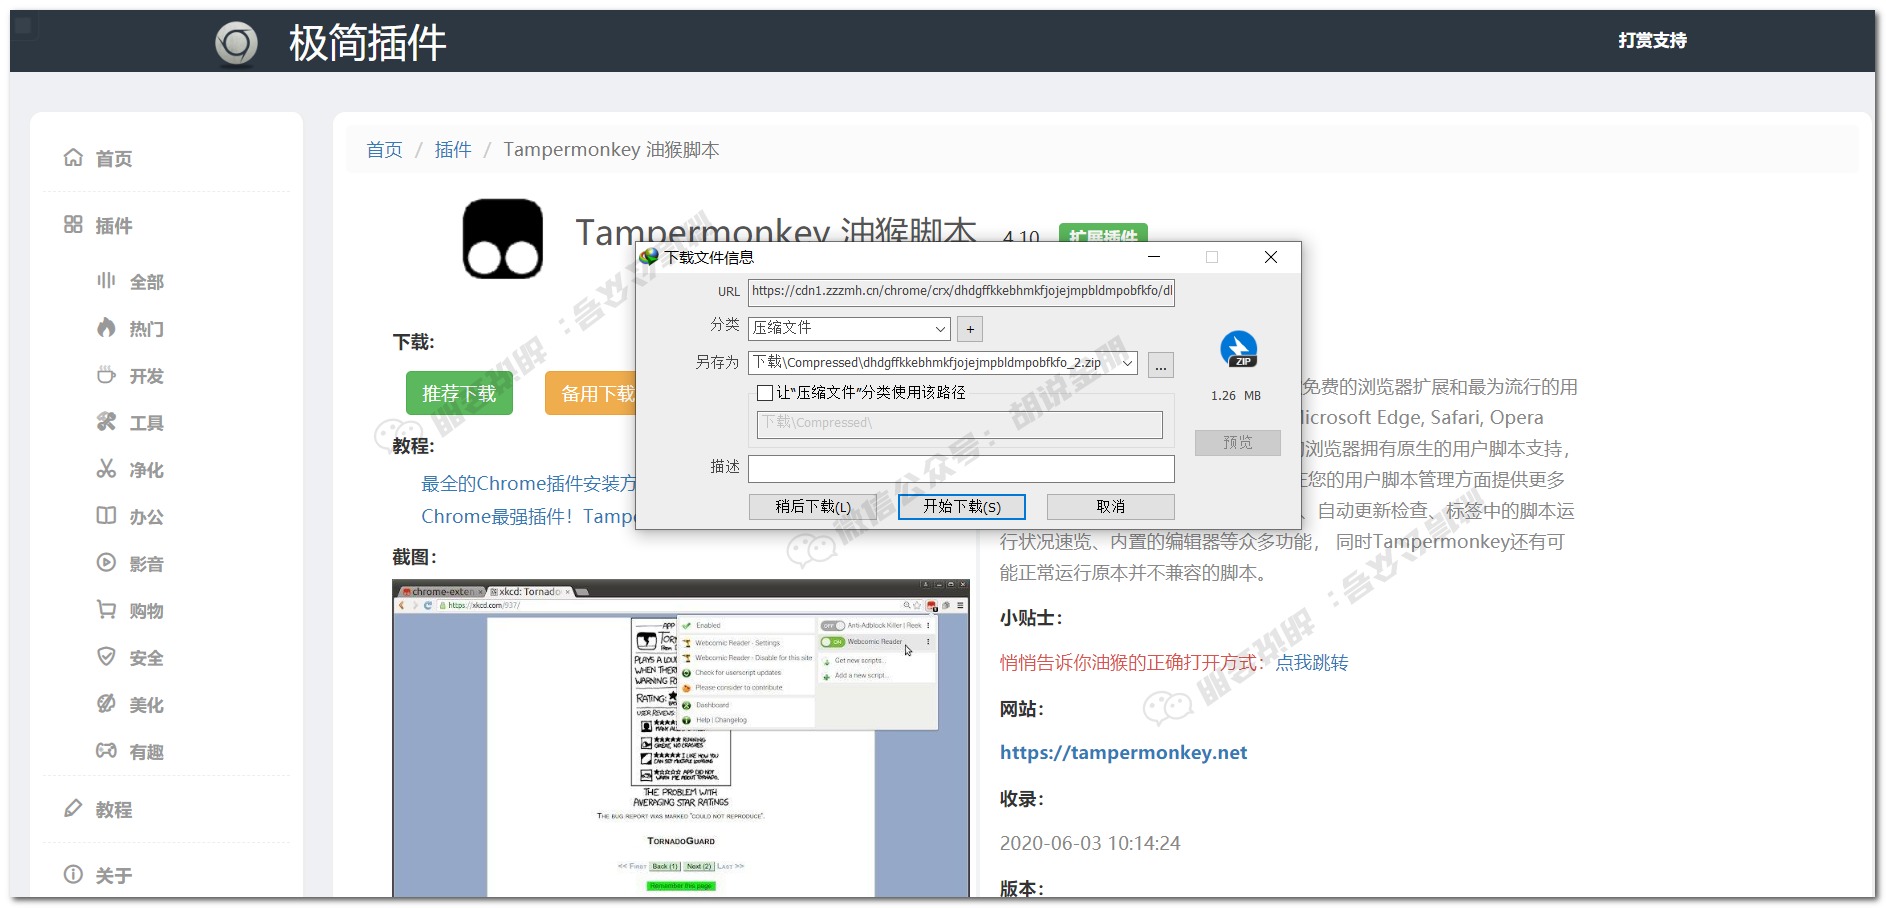Viewport: 1886px width, 908px height.
Task: Click the Tampermonkey screenshot thumbnail
Action: pos(681,738)
